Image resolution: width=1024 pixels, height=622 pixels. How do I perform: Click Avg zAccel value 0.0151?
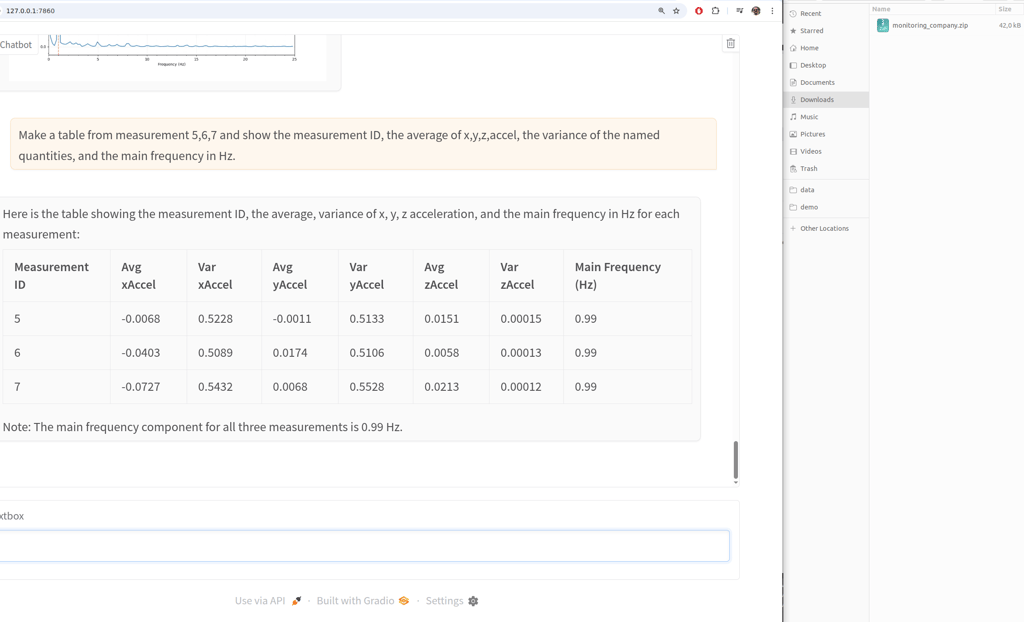(x=441, y=319)
